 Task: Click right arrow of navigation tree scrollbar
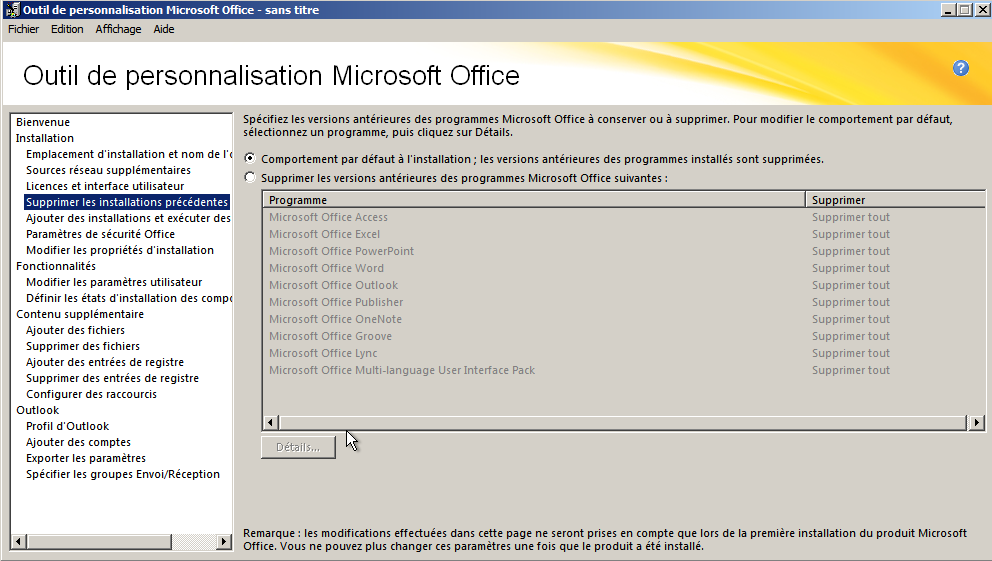(223, 541)
